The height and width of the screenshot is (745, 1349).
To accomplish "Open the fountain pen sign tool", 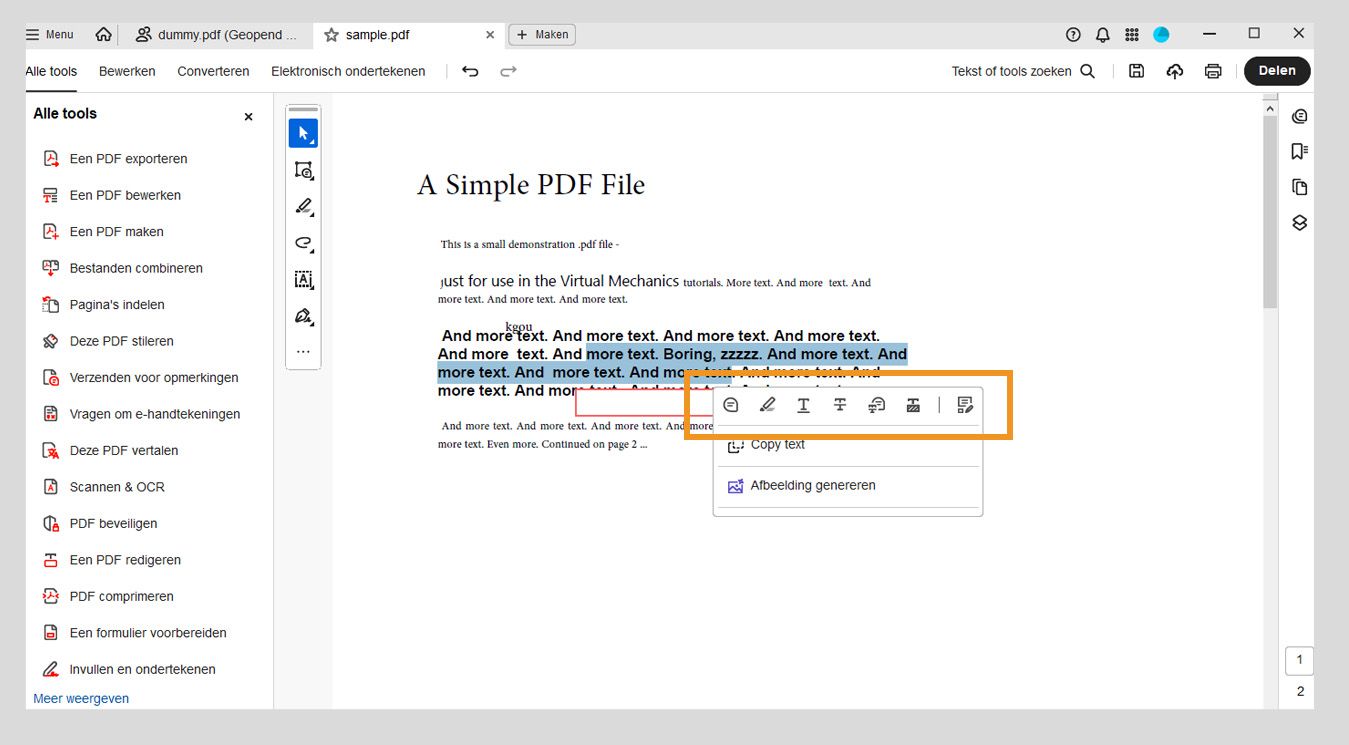I will point(303,316).
